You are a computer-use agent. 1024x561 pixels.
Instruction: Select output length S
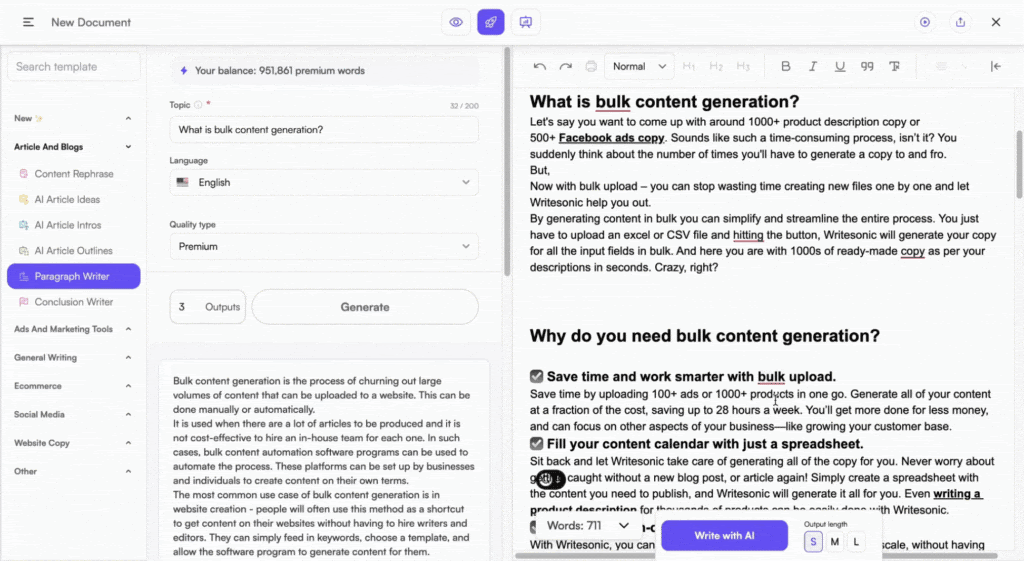point(813,541)
